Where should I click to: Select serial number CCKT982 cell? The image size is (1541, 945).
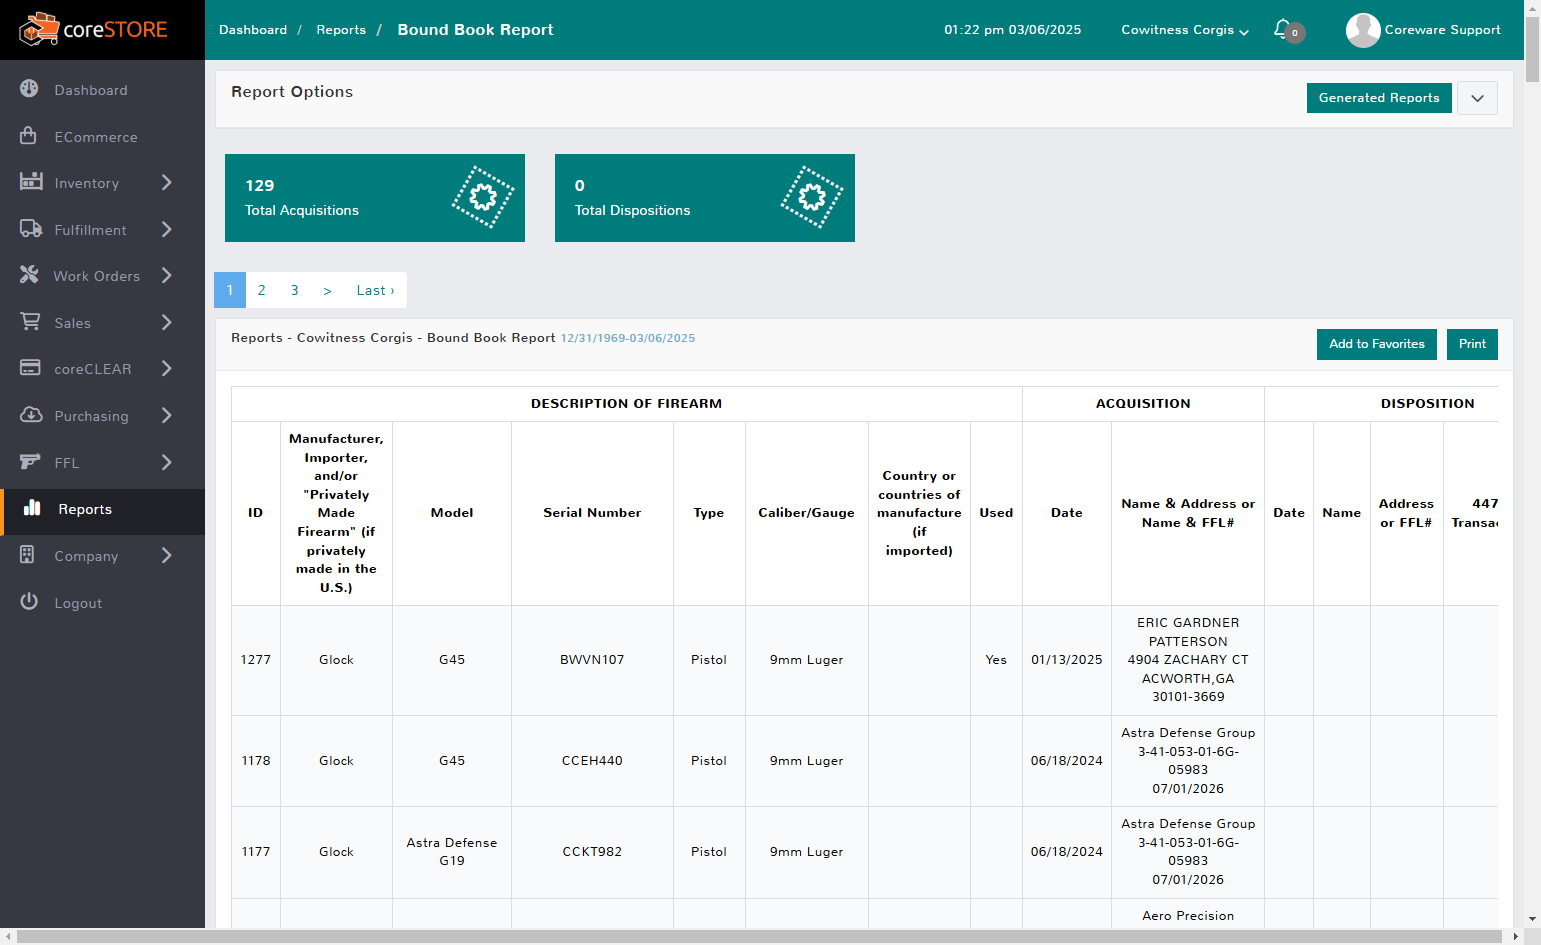pos(592,852)
